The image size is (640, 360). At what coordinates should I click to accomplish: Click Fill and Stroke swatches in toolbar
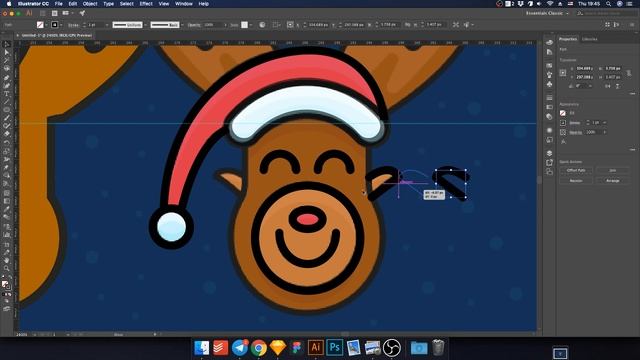point(6,284)
